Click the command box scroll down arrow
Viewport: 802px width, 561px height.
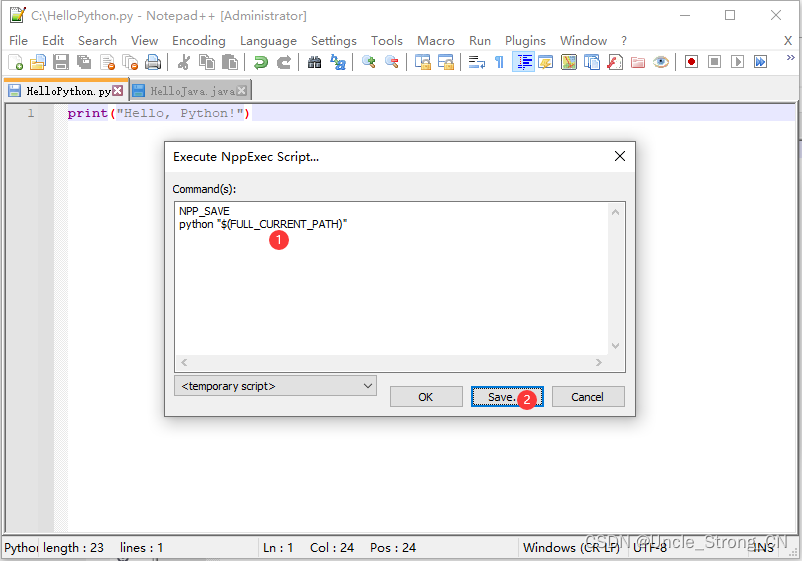[x=615, y=346]
